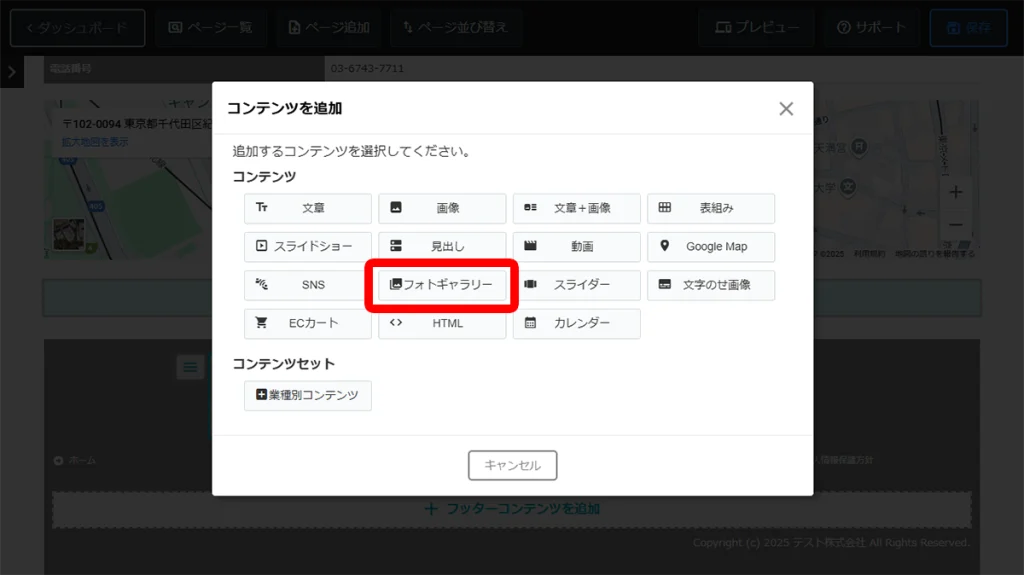1024x575 pixels.
Task: Open the 業種別コンテンツ content set
Action: (308, 395)
